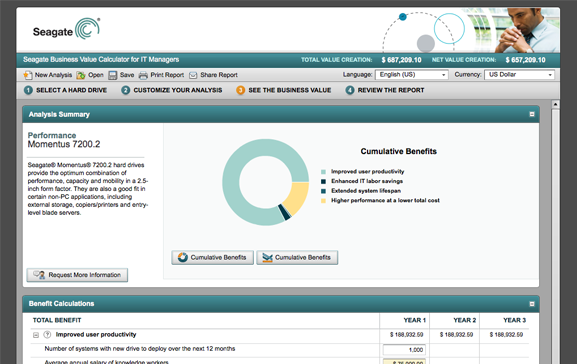Viewport: 577px width, 364px height.
Task: Click the New Analysis icon
Action: [x=28, y=75]
